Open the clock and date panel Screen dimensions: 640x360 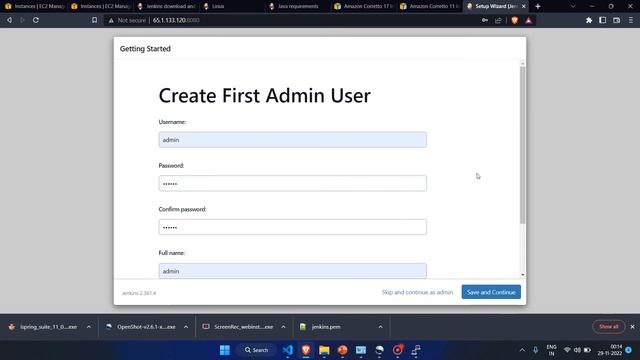pyautogui.click(x=610, y=350)
